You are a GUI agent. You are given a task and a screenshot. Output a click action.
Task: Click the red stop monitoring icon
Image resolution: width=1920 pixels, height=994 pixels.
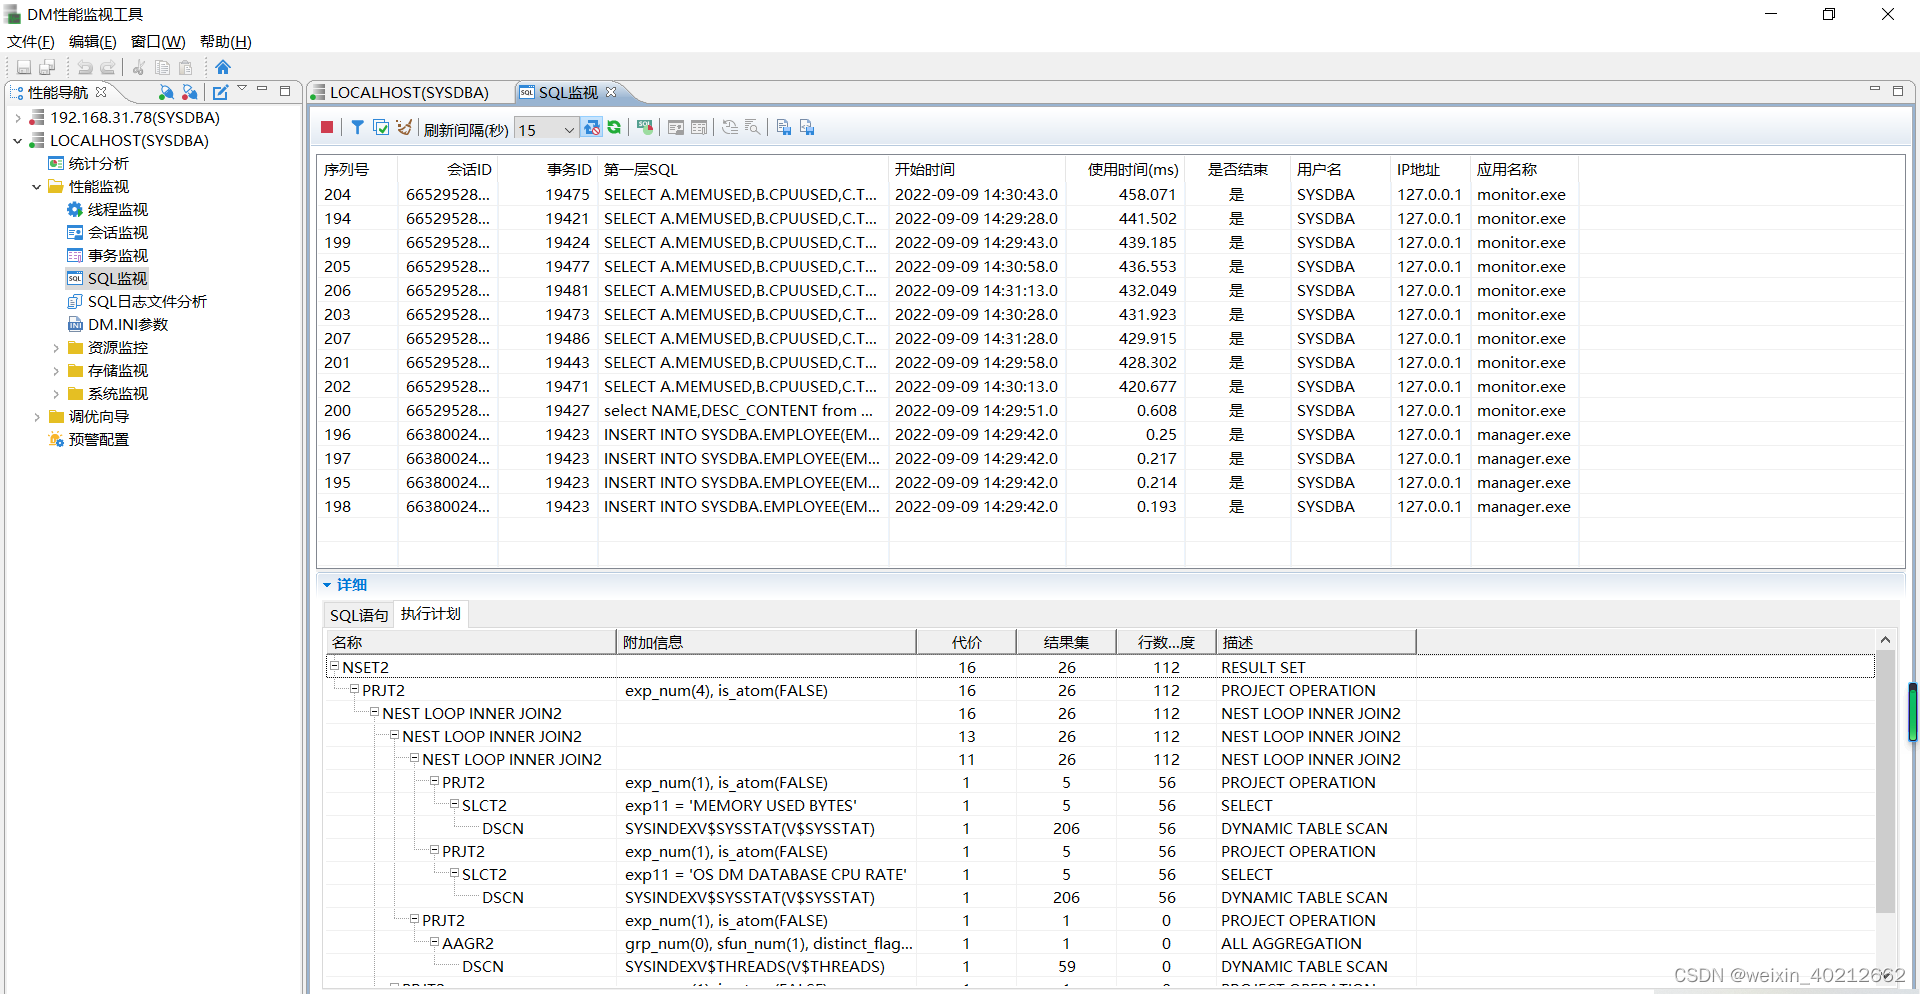click(x=327, y=127)
